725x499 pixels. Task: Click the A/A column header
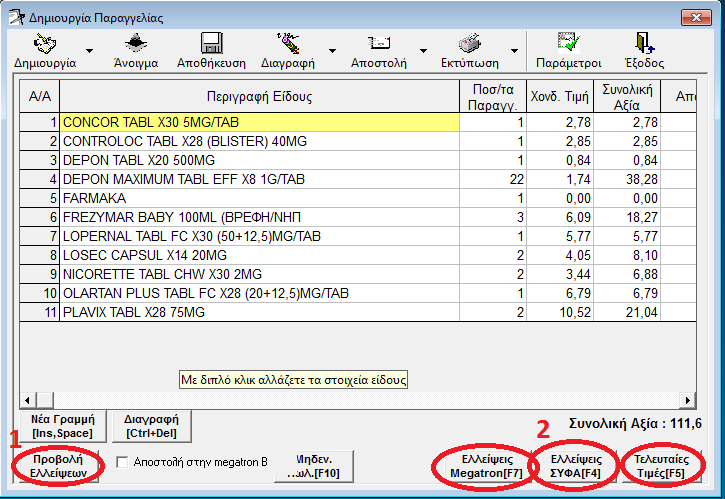click(40, 96)
